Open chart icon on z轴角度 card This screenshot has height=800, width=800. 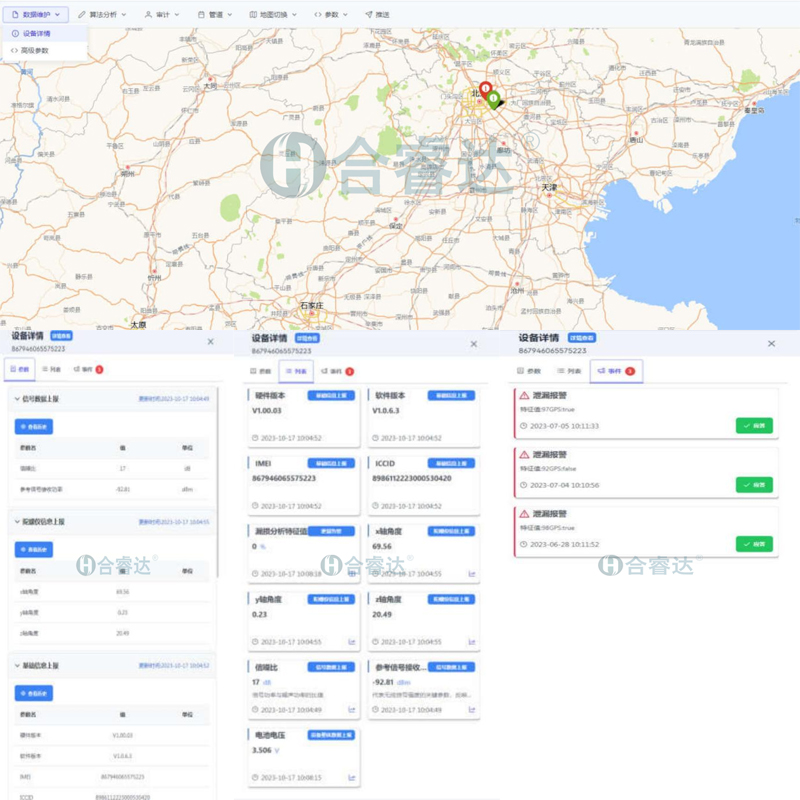(x=472, y=641)
